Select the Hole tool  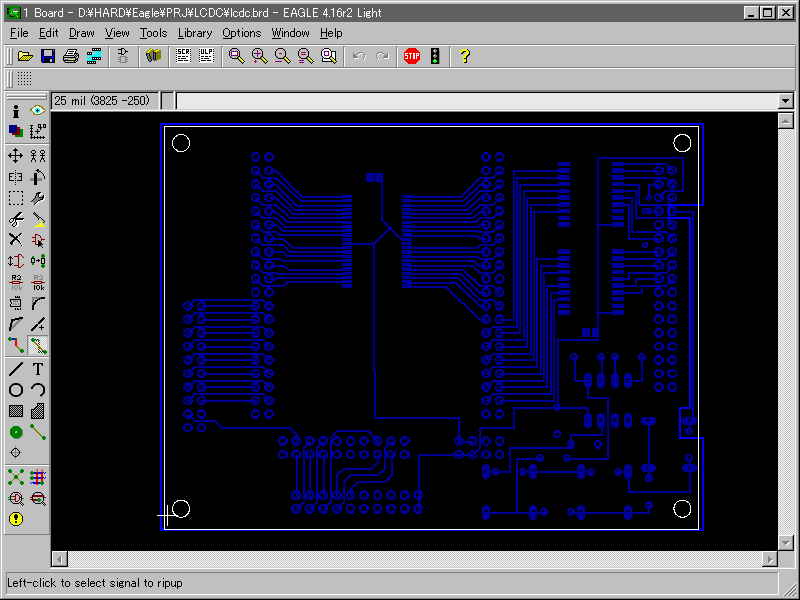pyautogui.click(x=16, y=453)
